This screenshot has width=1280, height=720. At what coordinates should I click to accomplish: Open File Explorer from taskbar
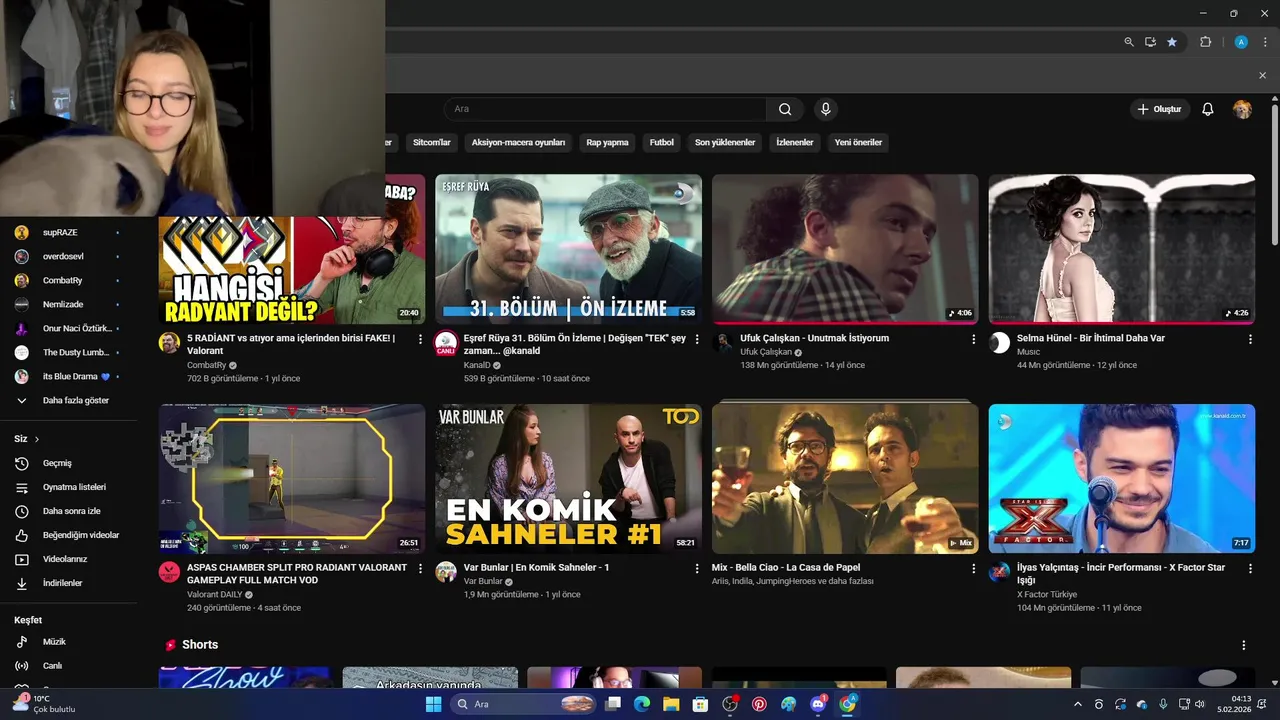pos(671,704)
